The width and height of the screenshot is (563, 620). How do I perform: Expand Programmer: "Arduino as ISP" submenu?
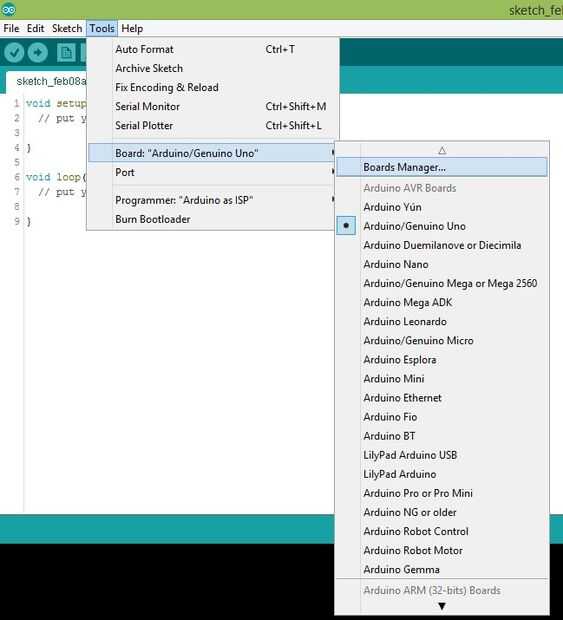click(212, 200)
